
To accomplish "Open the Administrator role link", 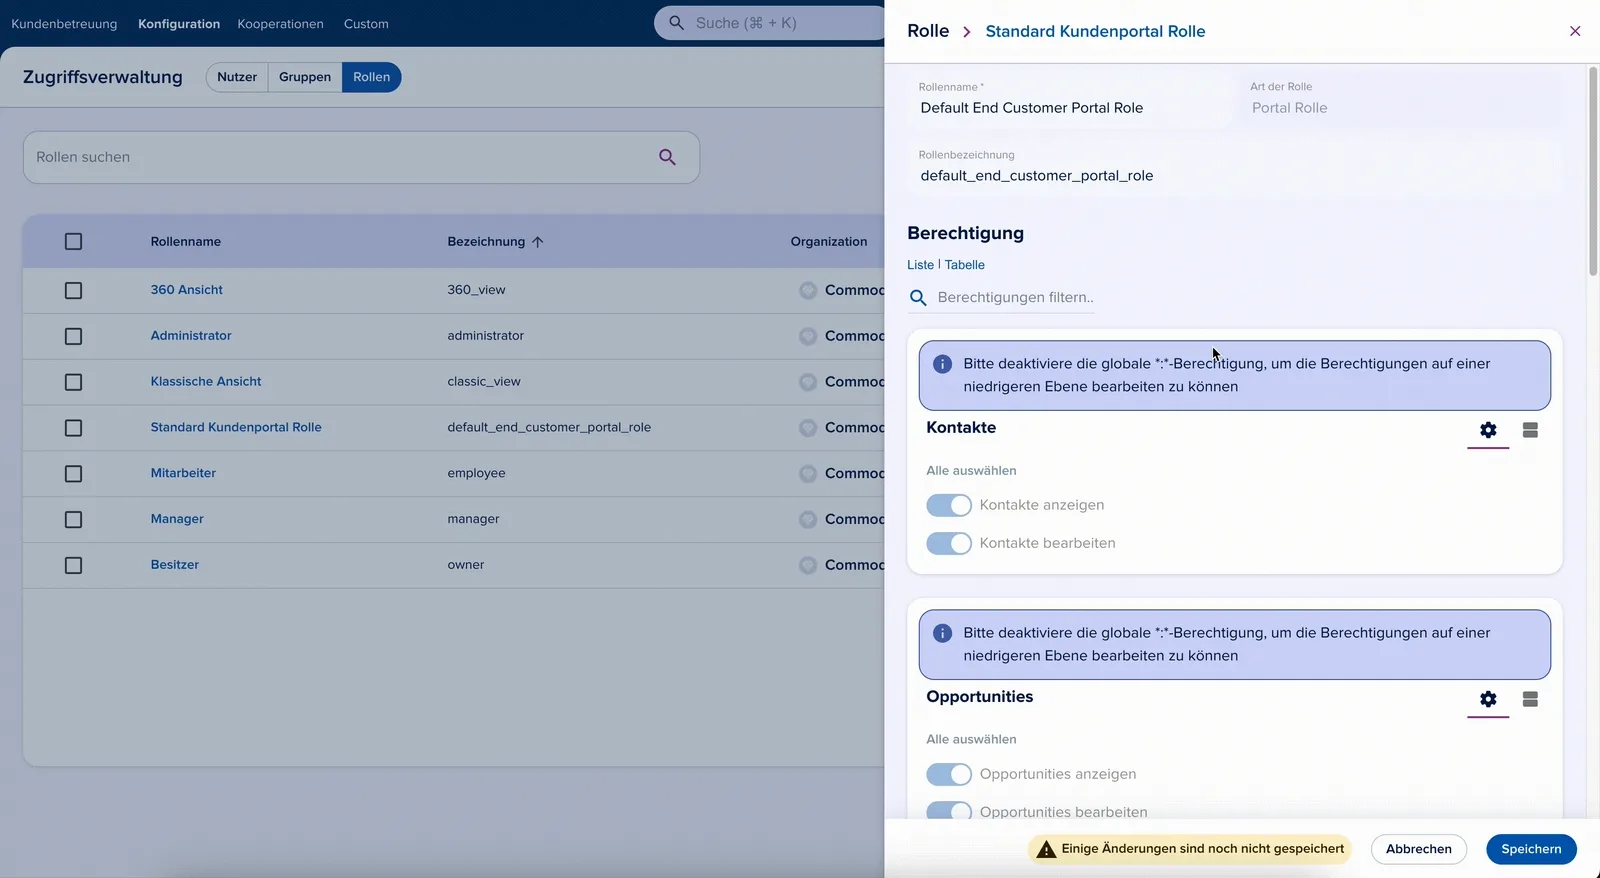I will [191, 336].
